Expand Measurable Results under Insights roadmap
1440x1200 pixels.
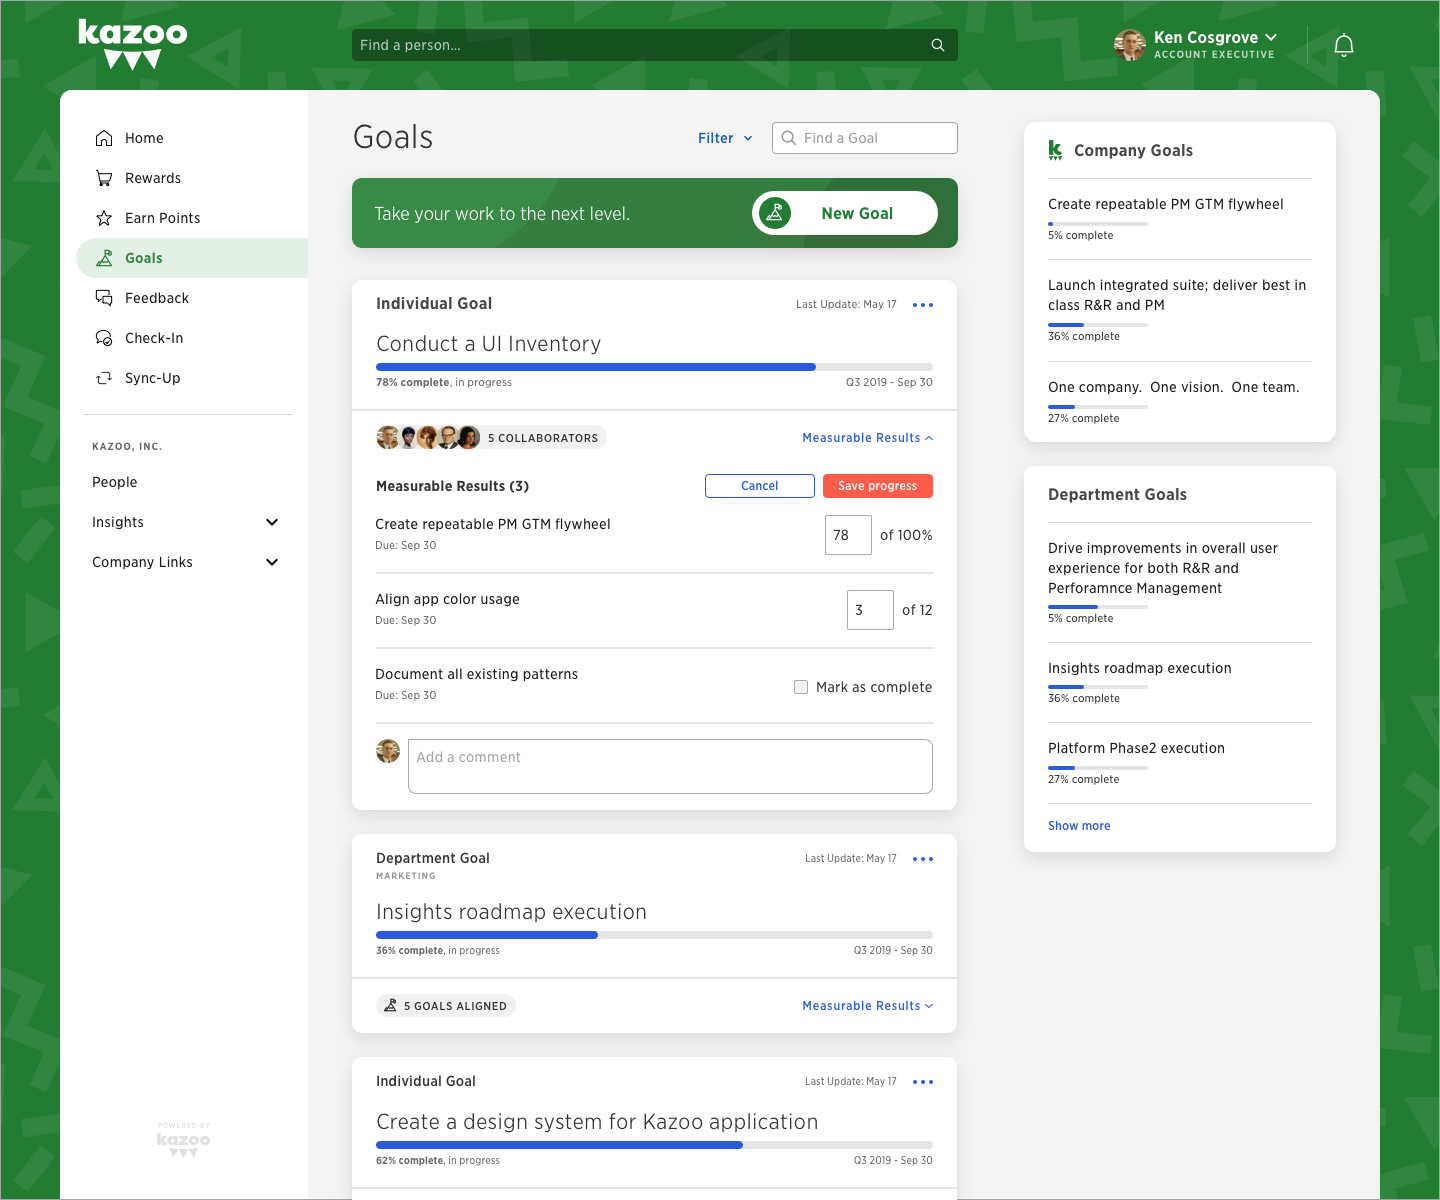867,1006
